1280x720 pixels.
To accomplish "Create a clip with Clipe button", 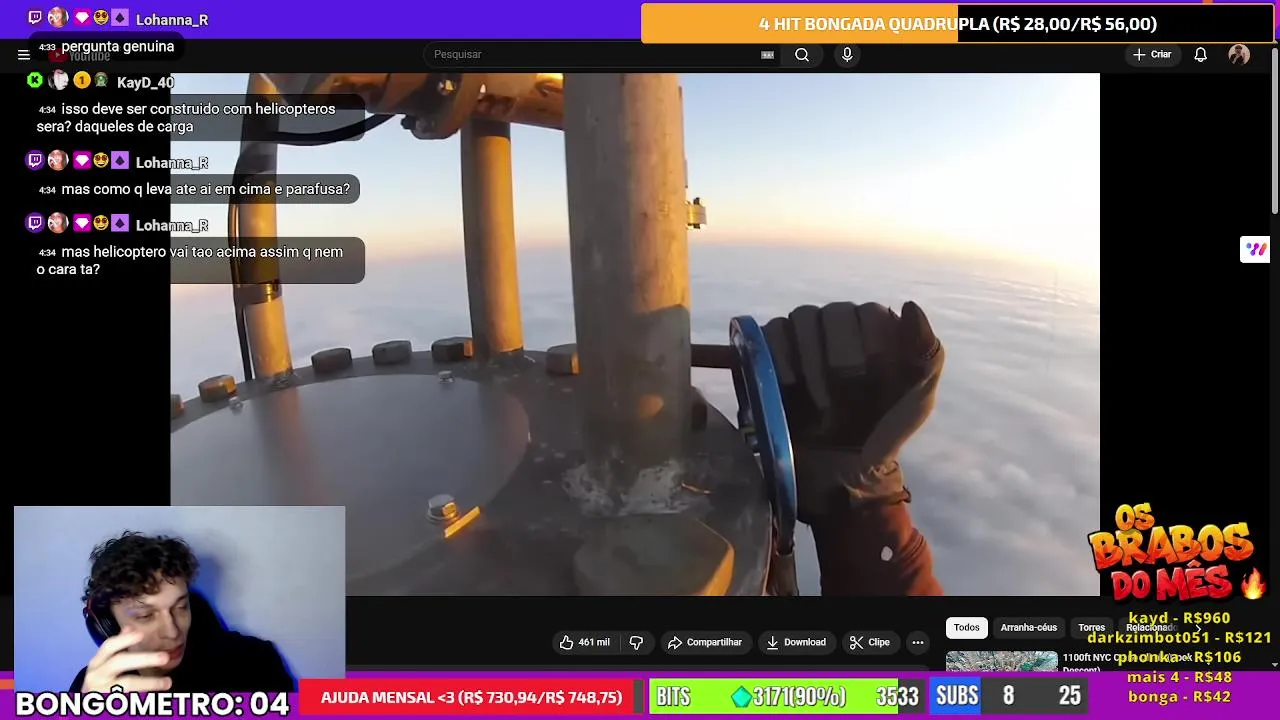I will (x=869, y=642).
